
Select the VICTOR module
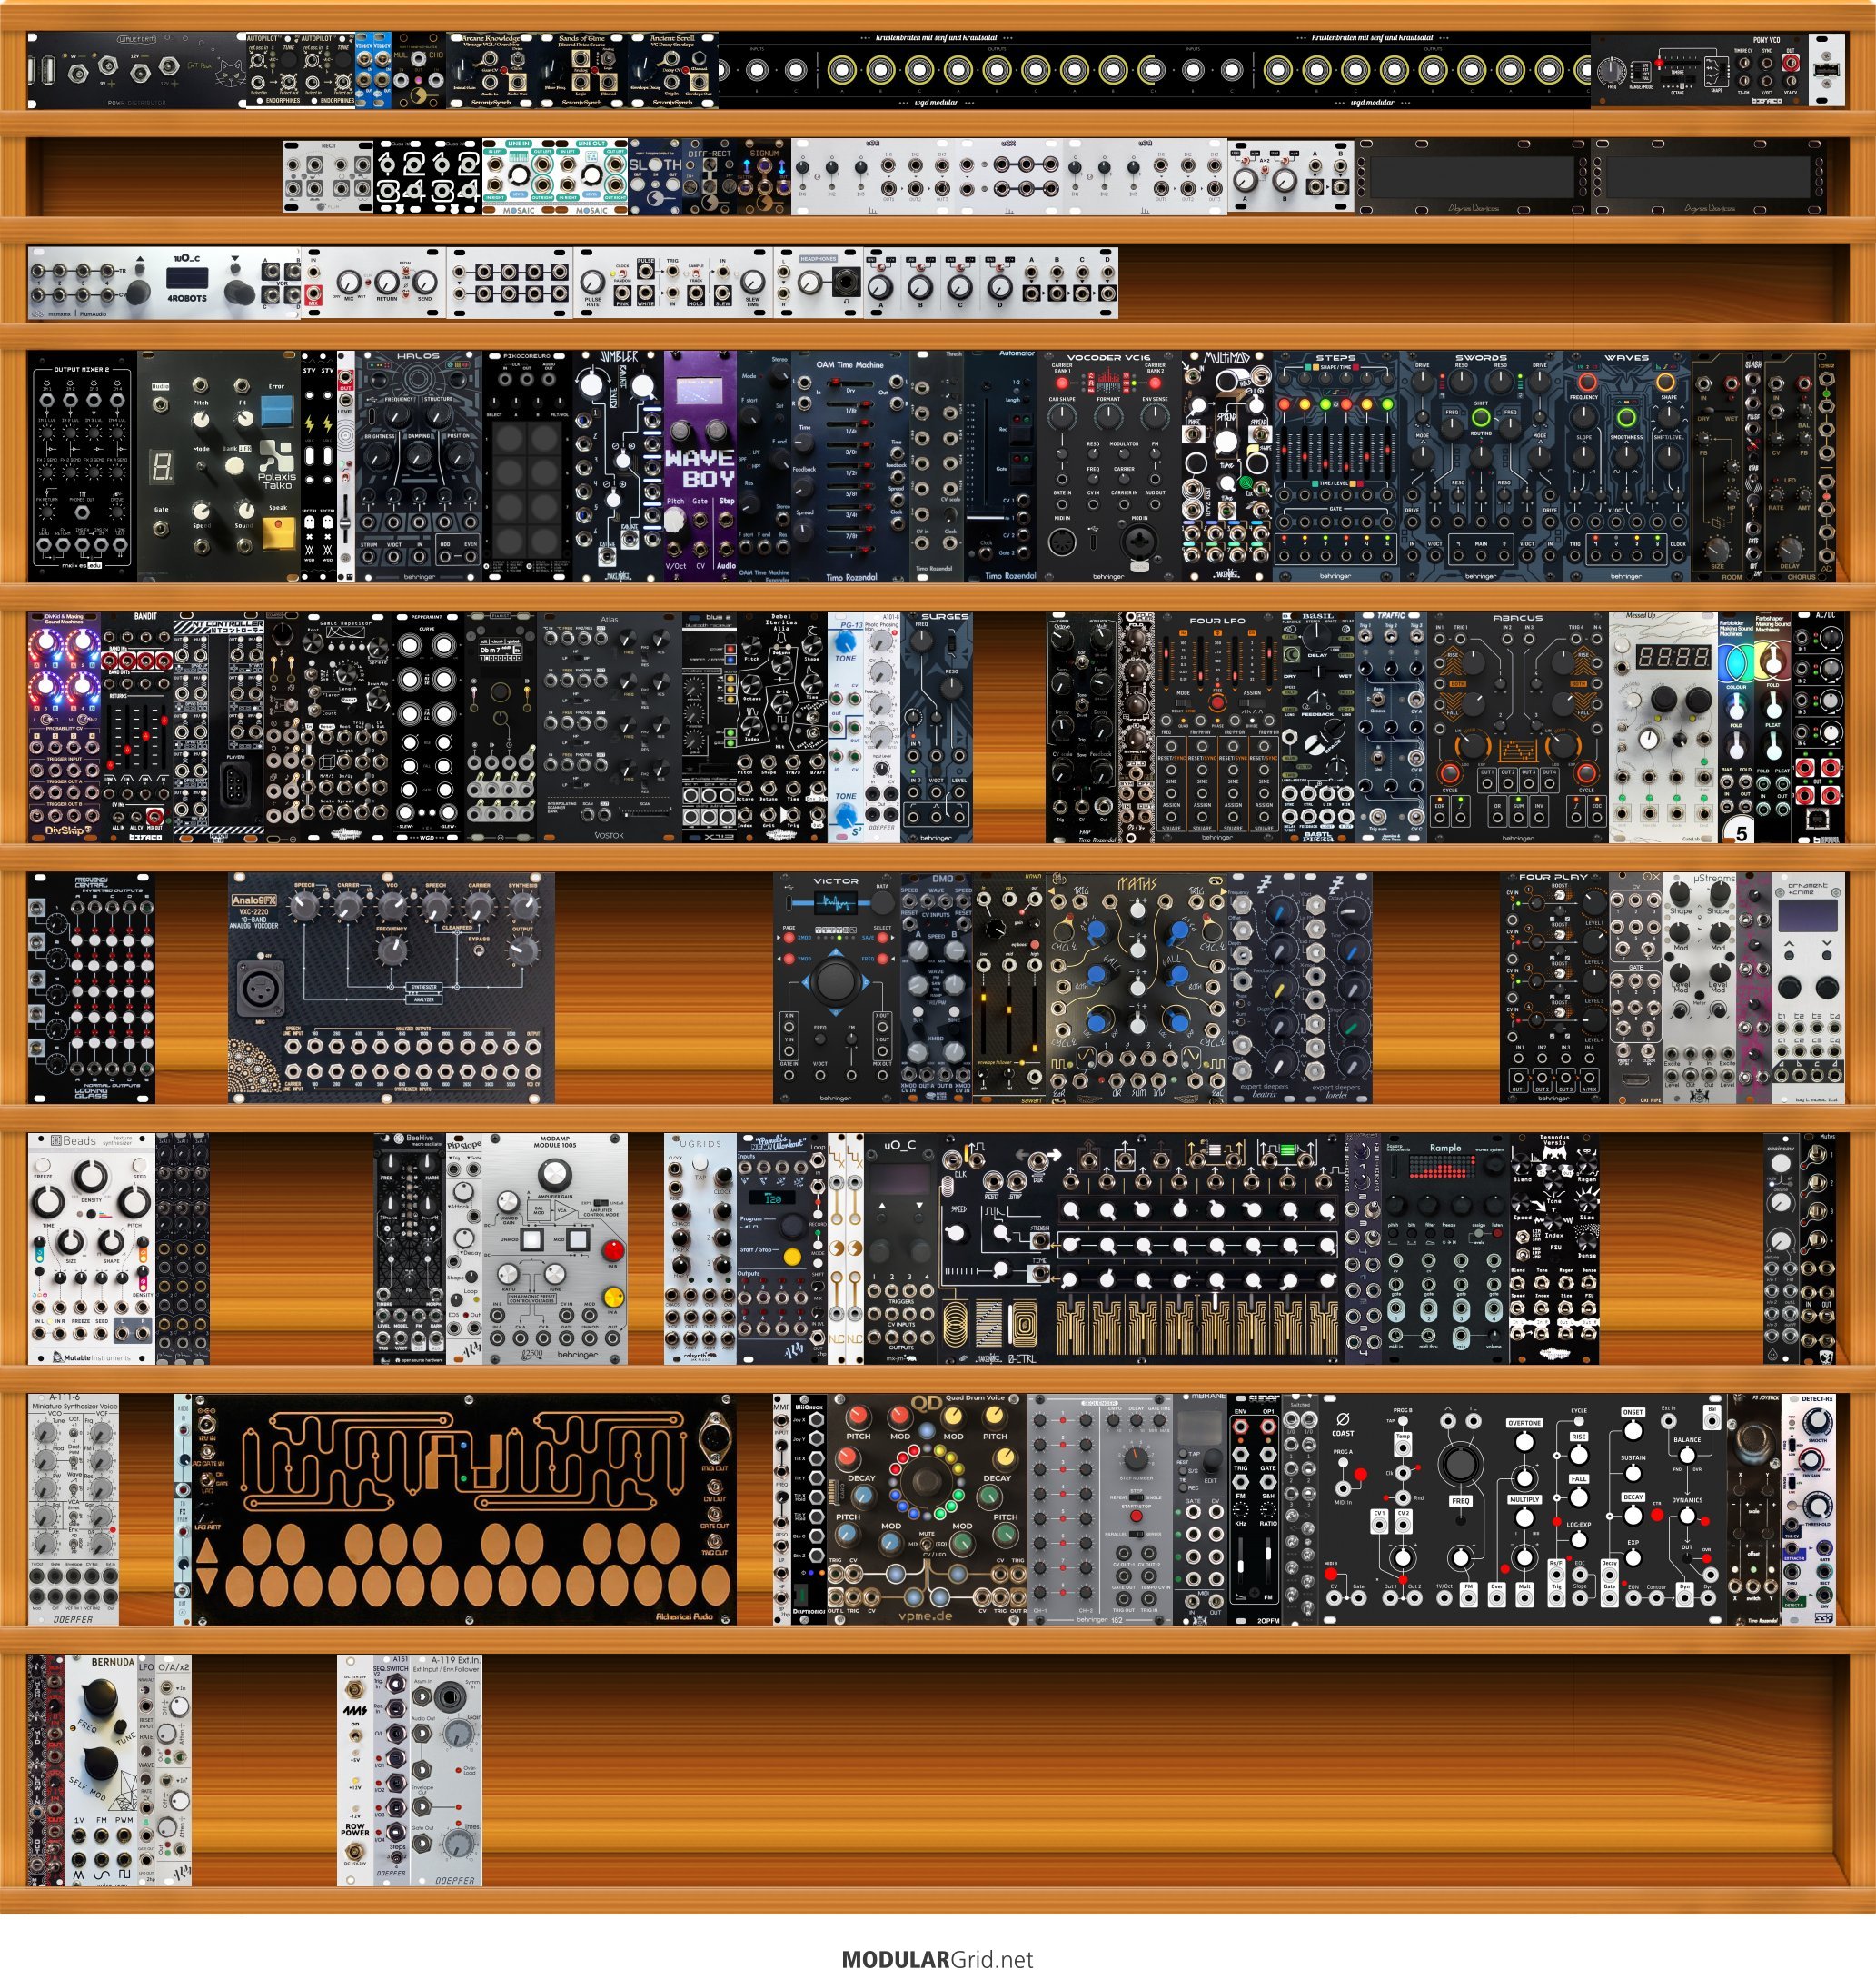(x=836, y=988)
